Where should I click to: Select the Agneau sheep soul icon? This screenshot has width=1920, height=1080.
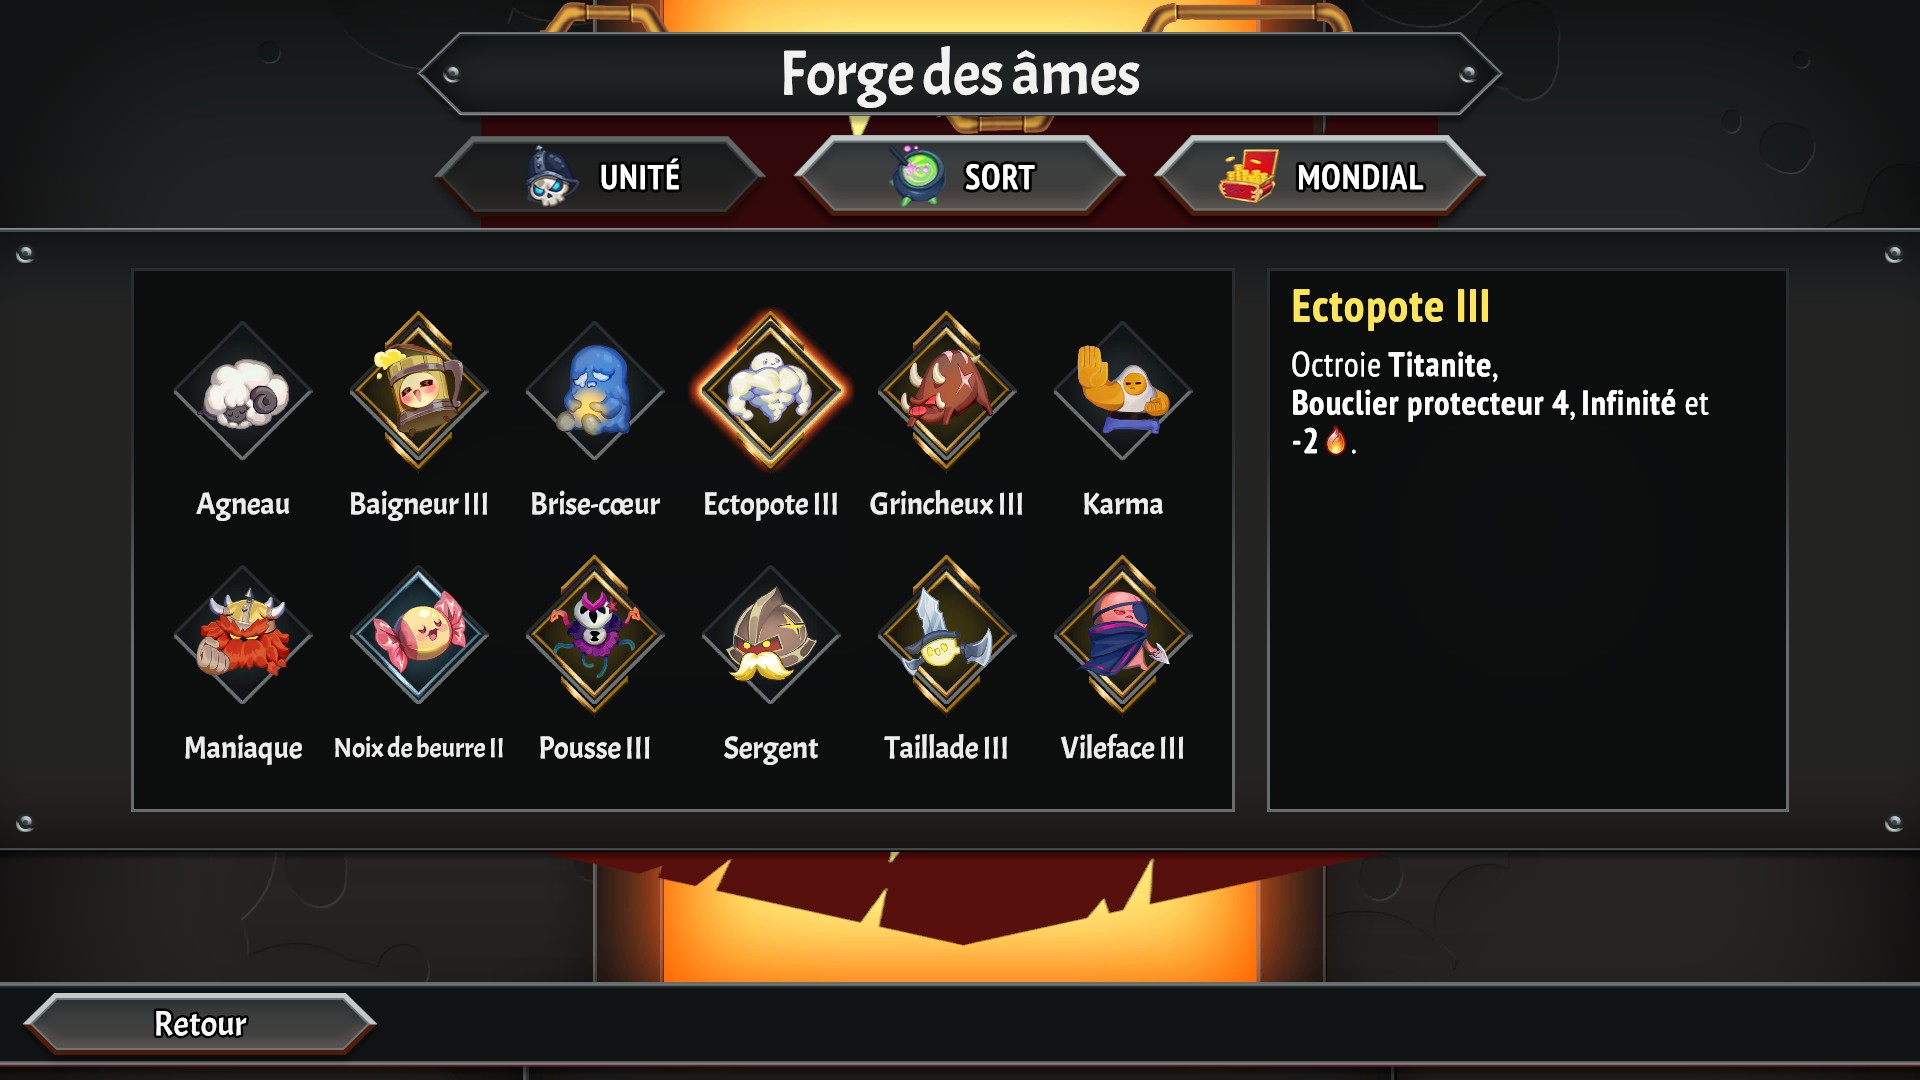pos(243,391)
